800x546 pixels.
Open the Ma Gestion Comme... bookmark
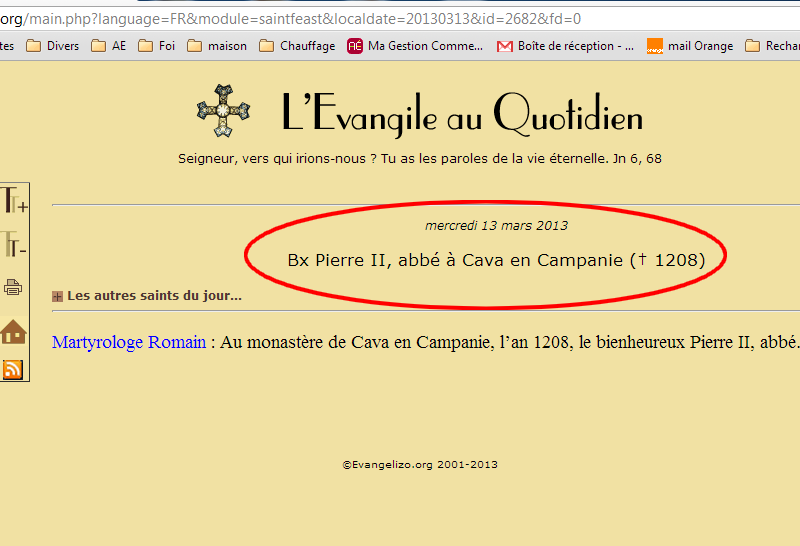click(x=415, y=46)
